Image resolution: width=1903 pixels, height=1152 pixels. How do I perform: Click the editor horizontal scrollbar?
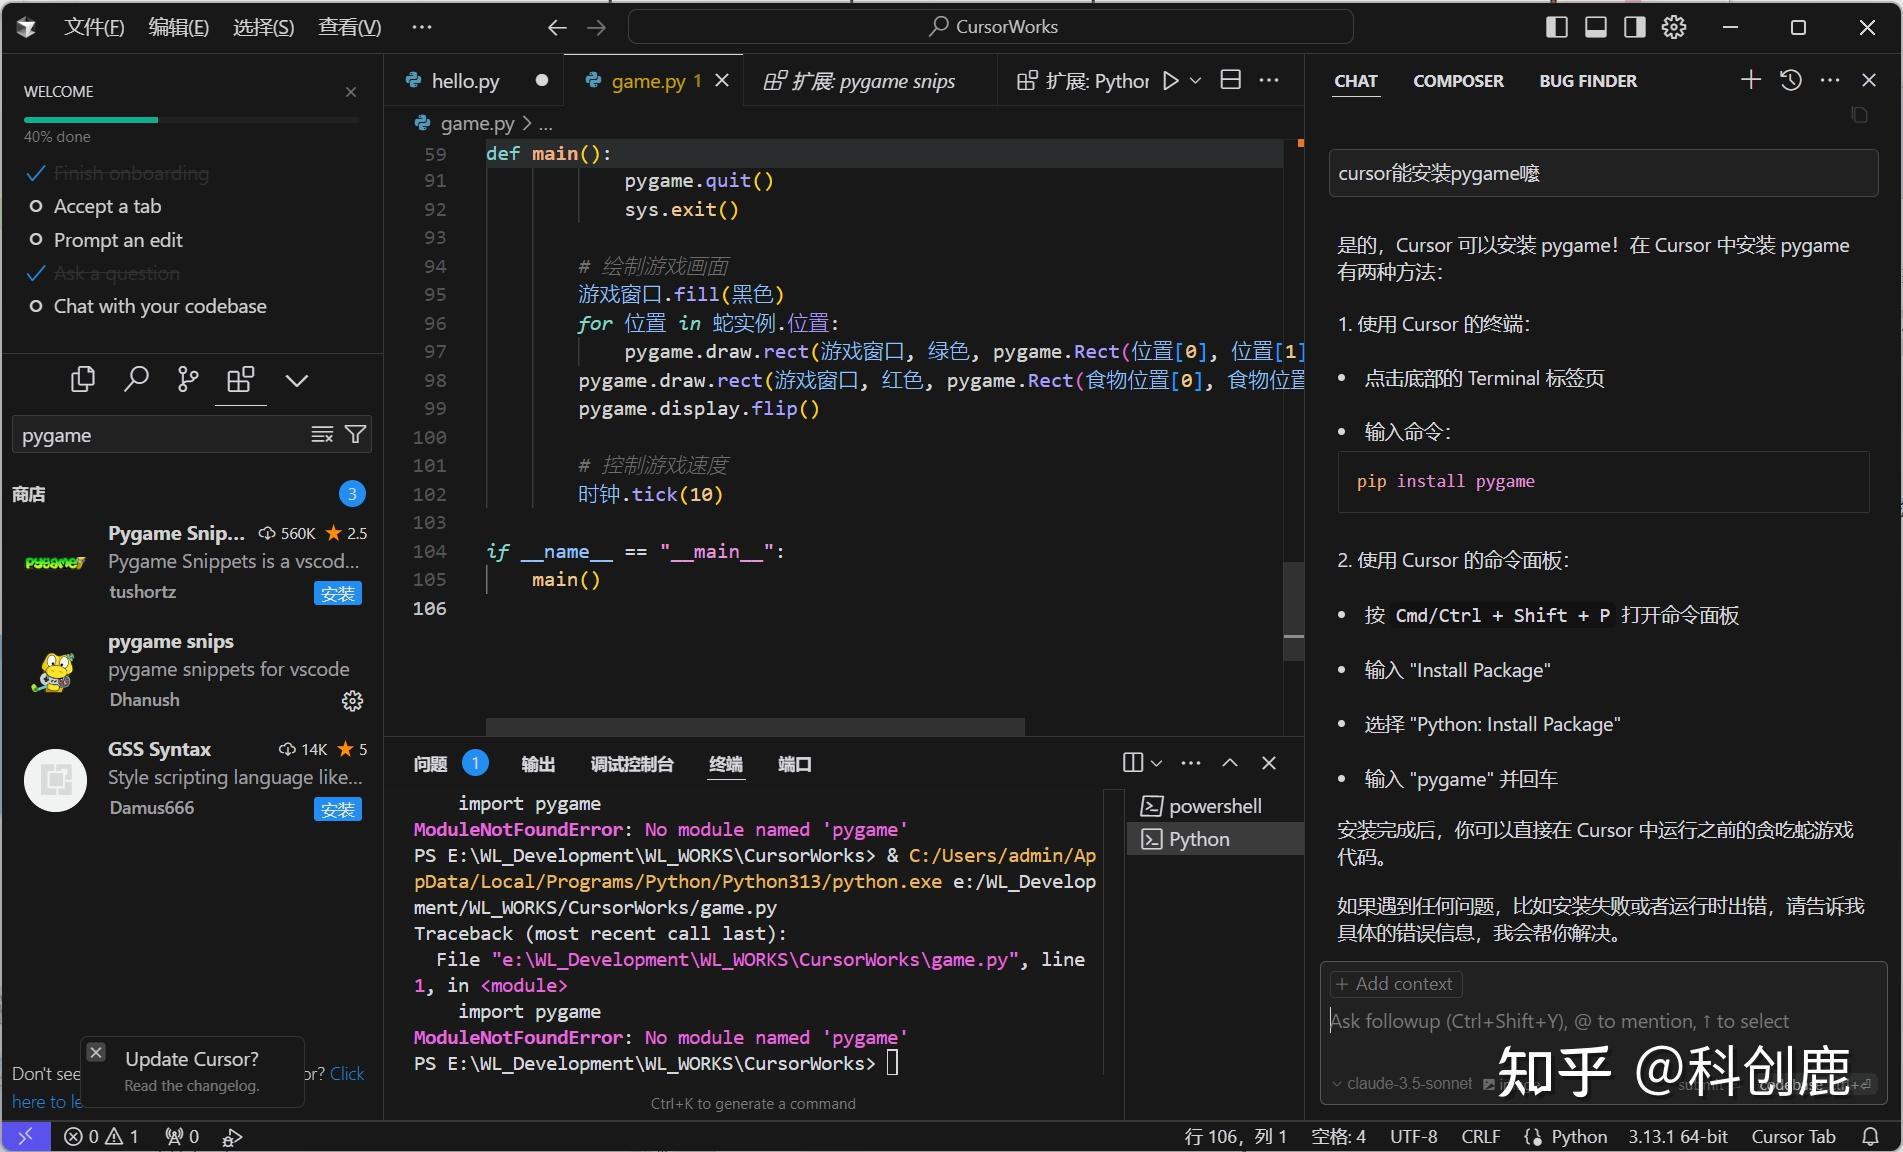click(x=754, y=726)
